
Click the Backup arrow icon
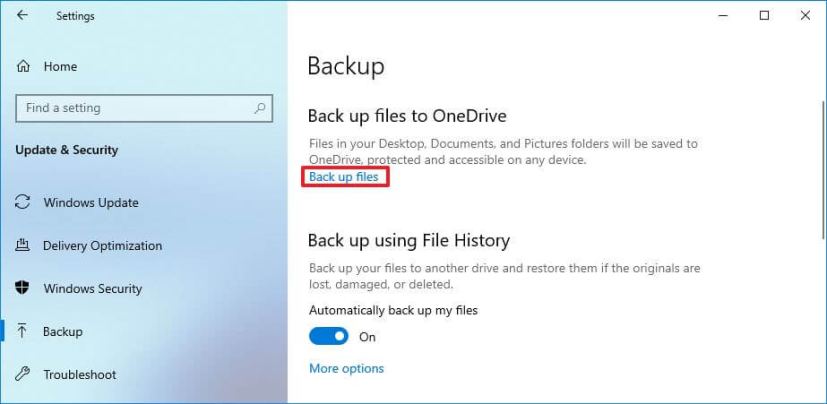coord(23,331)
